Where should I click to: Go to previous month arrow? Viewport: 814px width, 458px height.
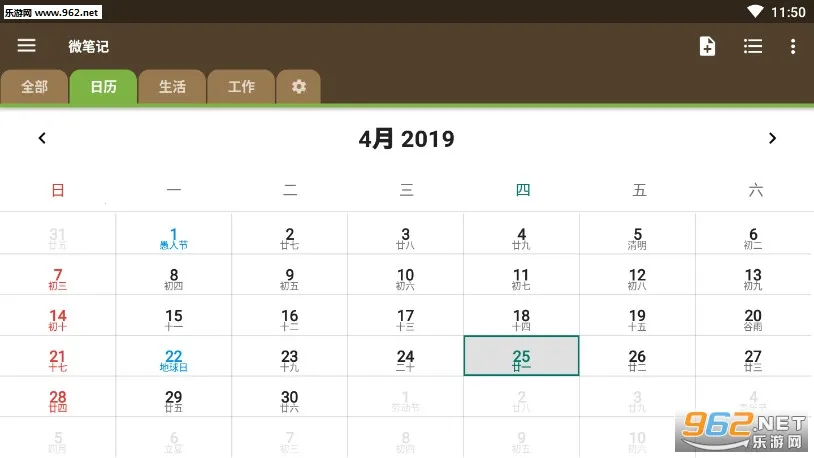click(x=42, y=138)
